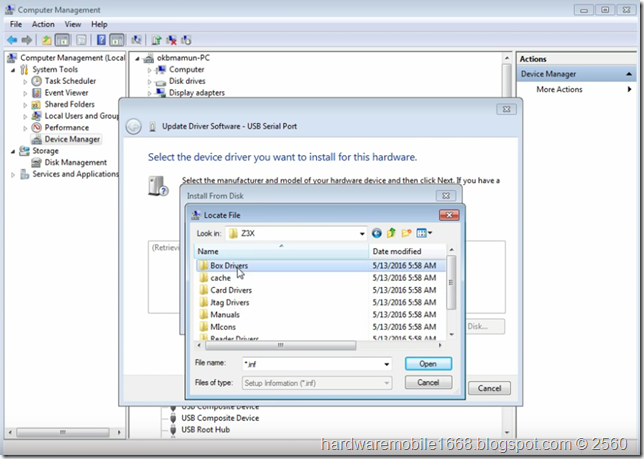Screen dimensions: 644x459
Task: Select Performance in console tree
Action: 67,127
